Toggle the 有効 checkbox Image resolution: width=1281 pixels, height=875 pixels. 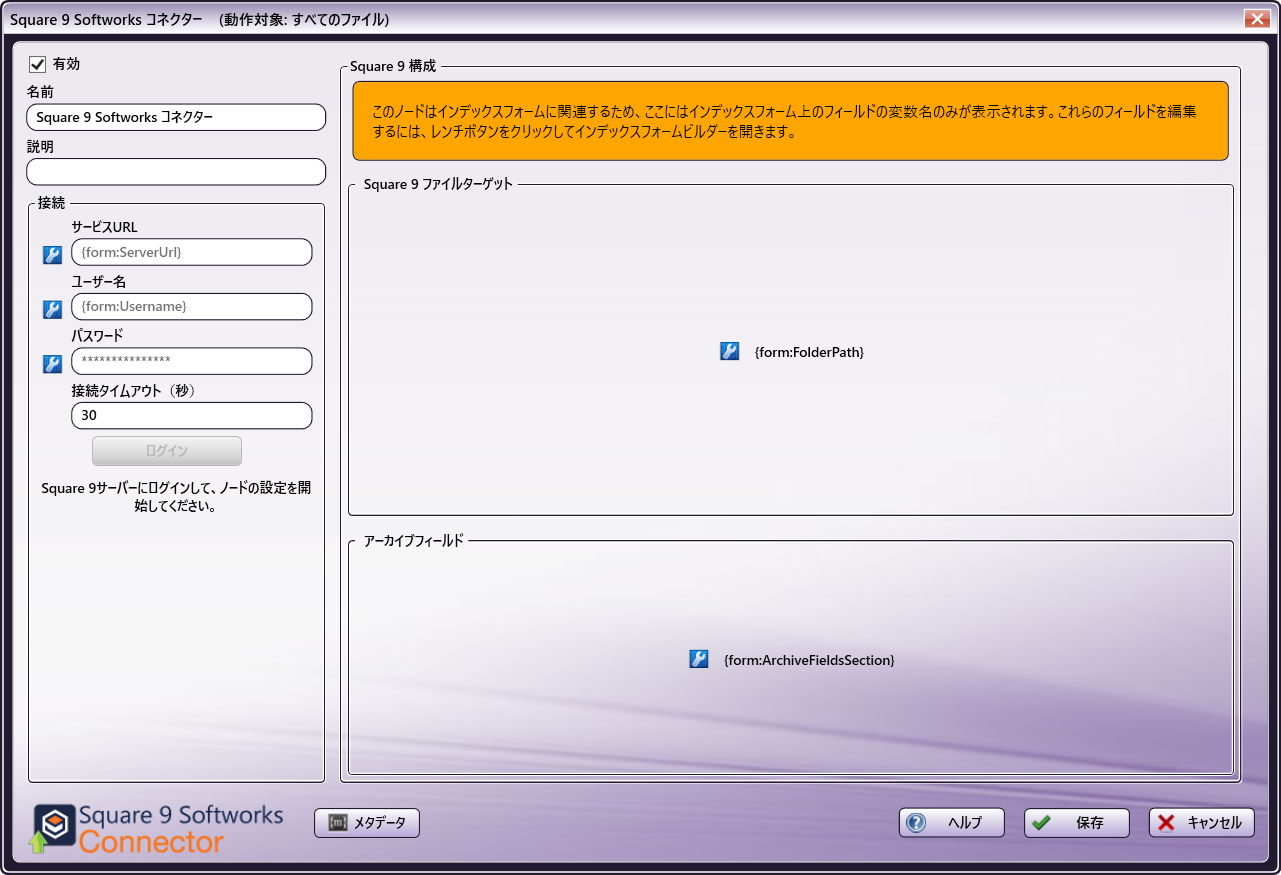(38, 64)
